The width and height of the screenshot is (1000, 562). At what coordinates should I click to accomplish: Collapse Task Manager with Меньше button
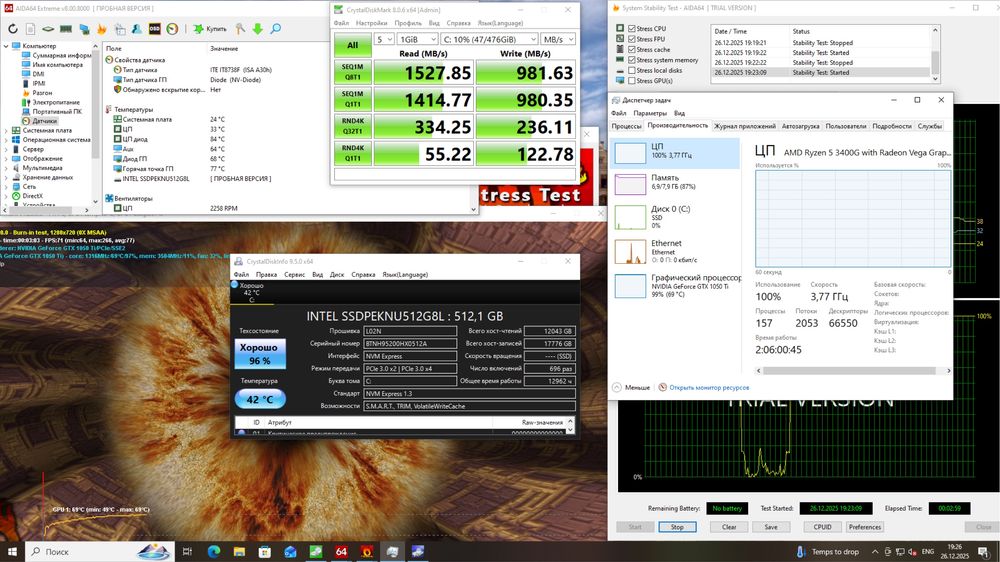(631, 388)
